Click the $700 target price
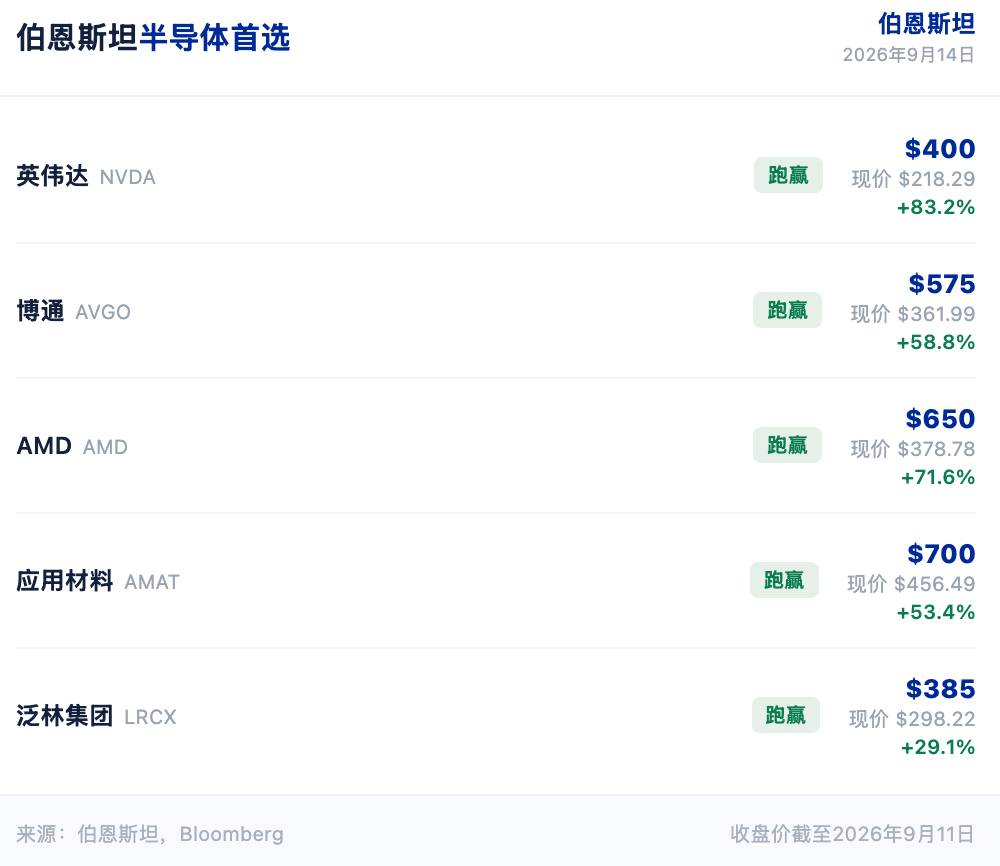This screenshot has width=1000, height=866. click(x=941, y=554)
